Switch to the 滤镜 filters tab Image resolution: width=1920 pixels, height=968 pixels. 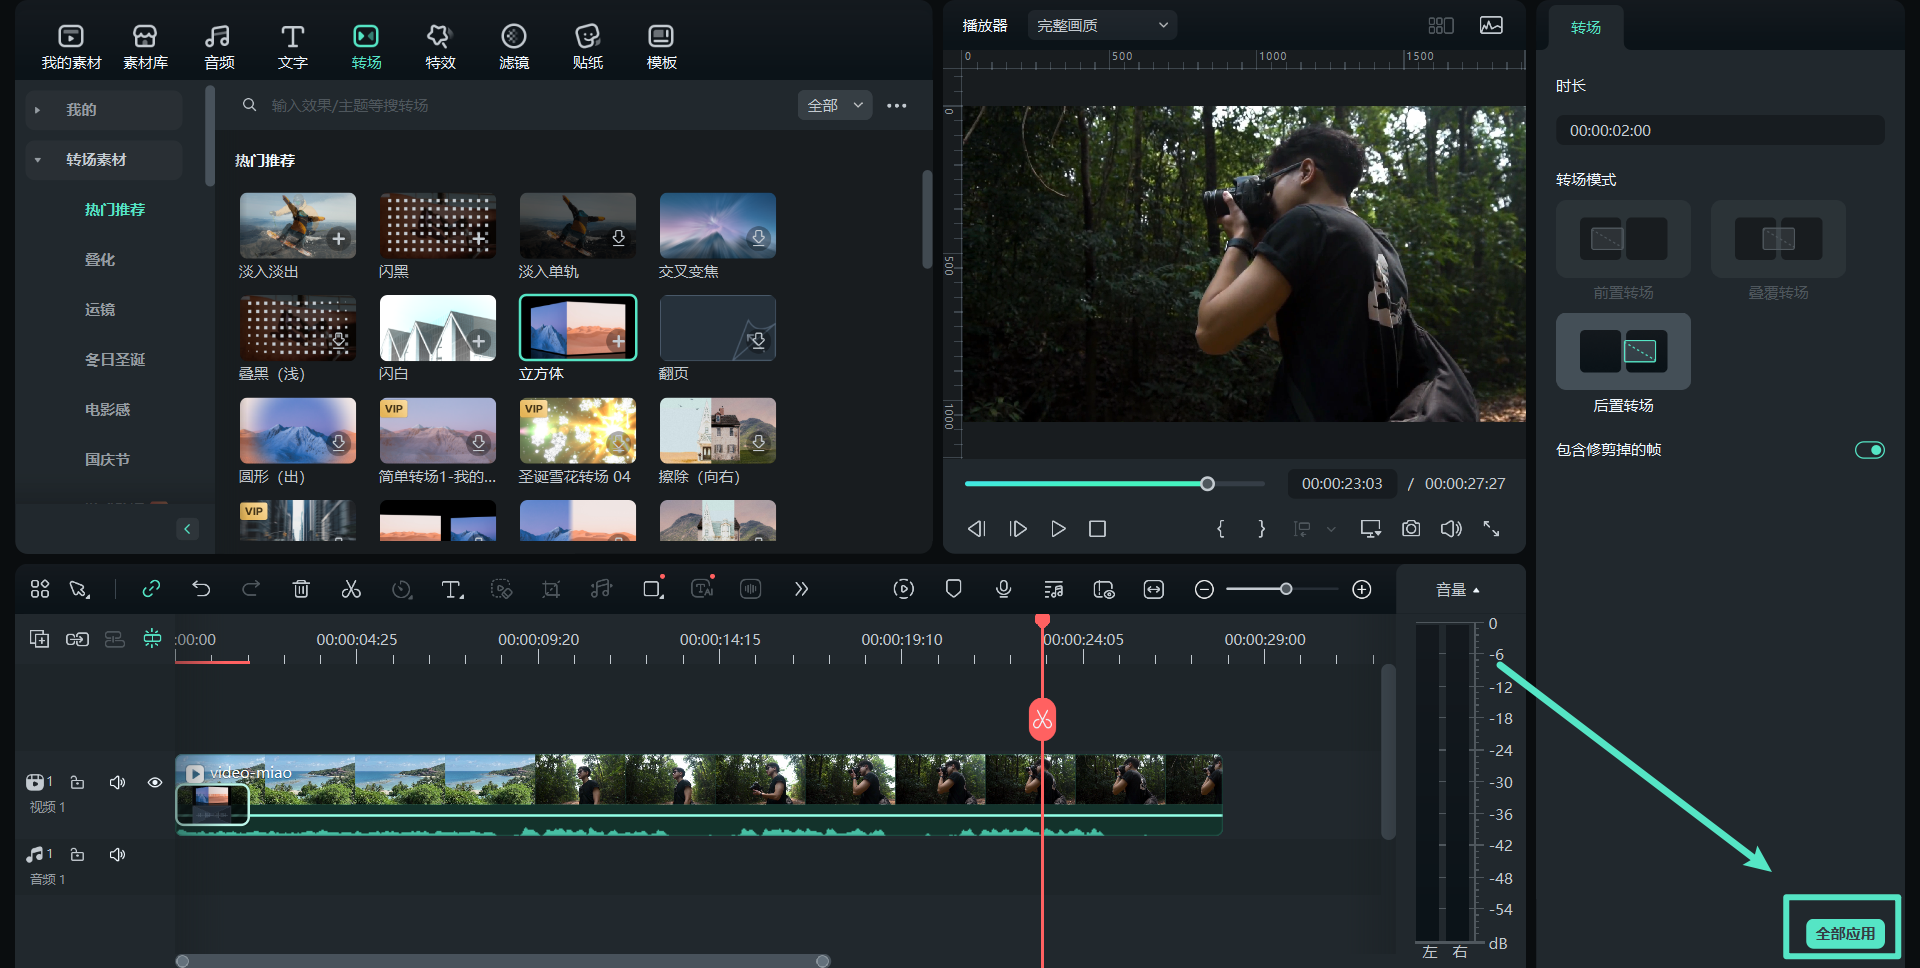click(514, 47)
